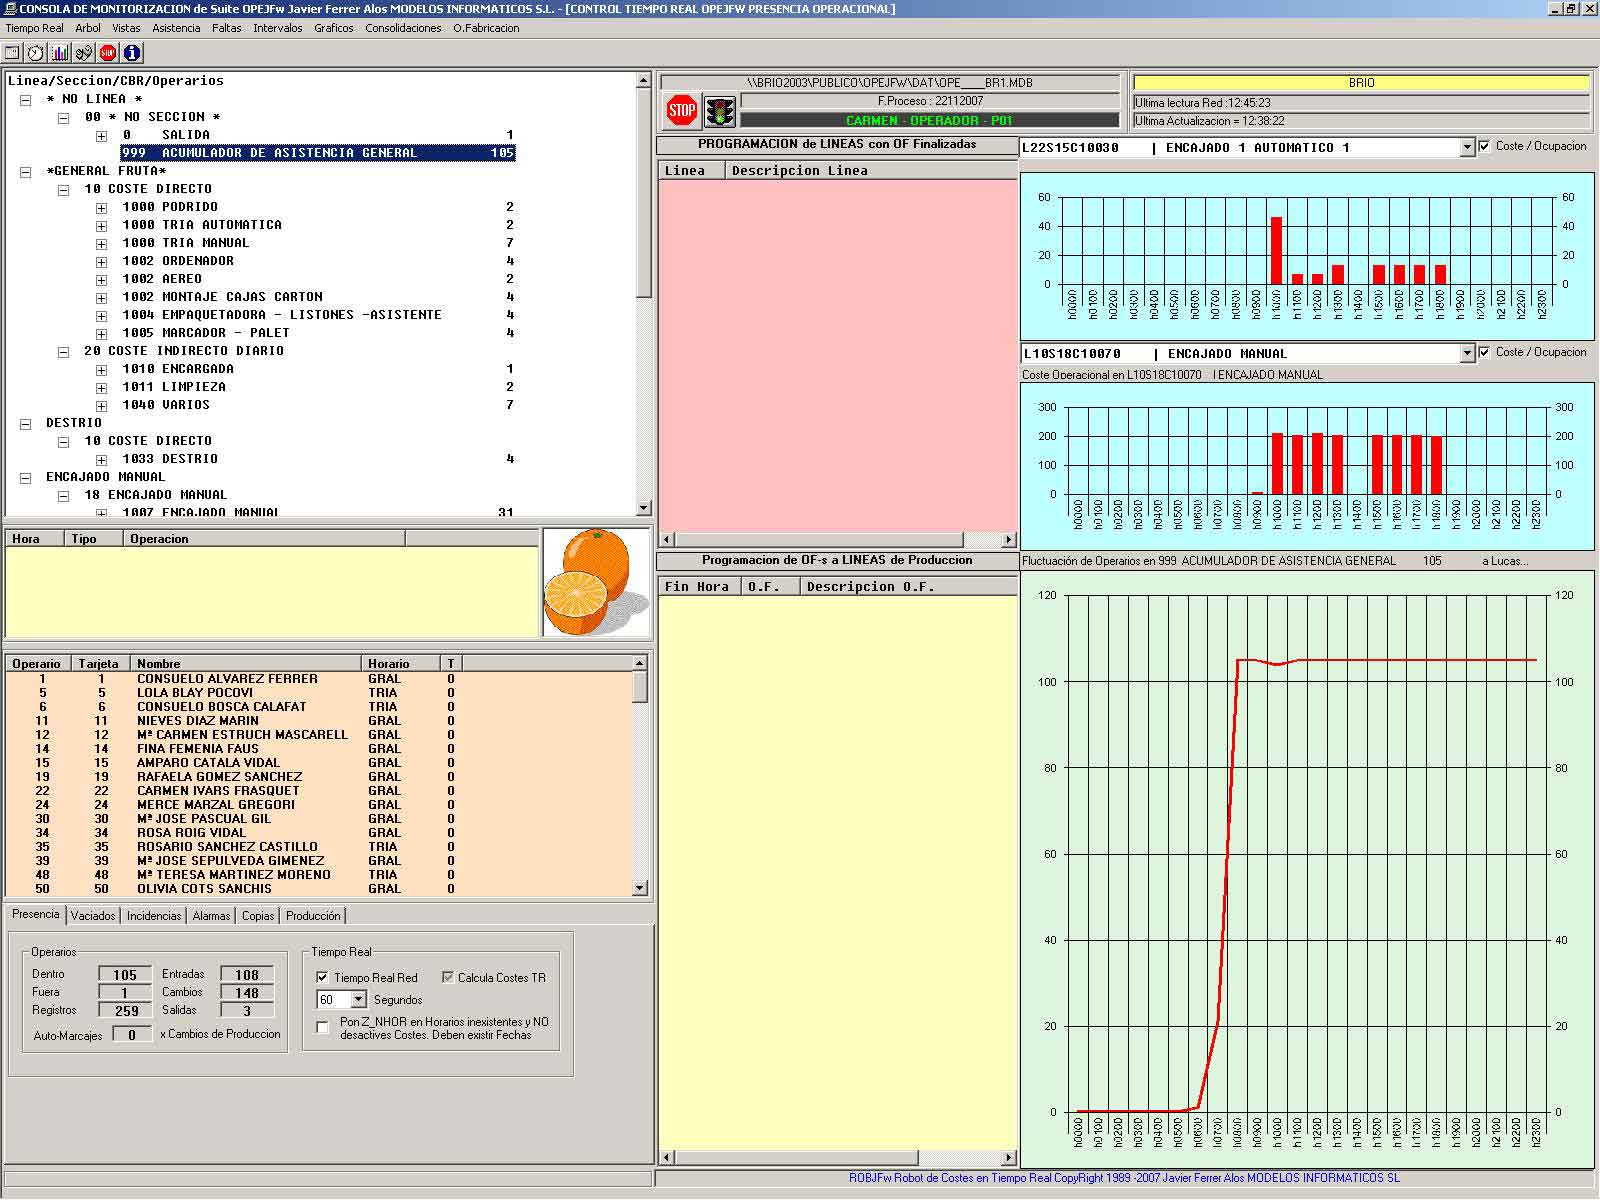Collapse the 20 COSTE INDIRECTO DIARIO node
Screen dimensions: 1600x1200
(64, 352)
